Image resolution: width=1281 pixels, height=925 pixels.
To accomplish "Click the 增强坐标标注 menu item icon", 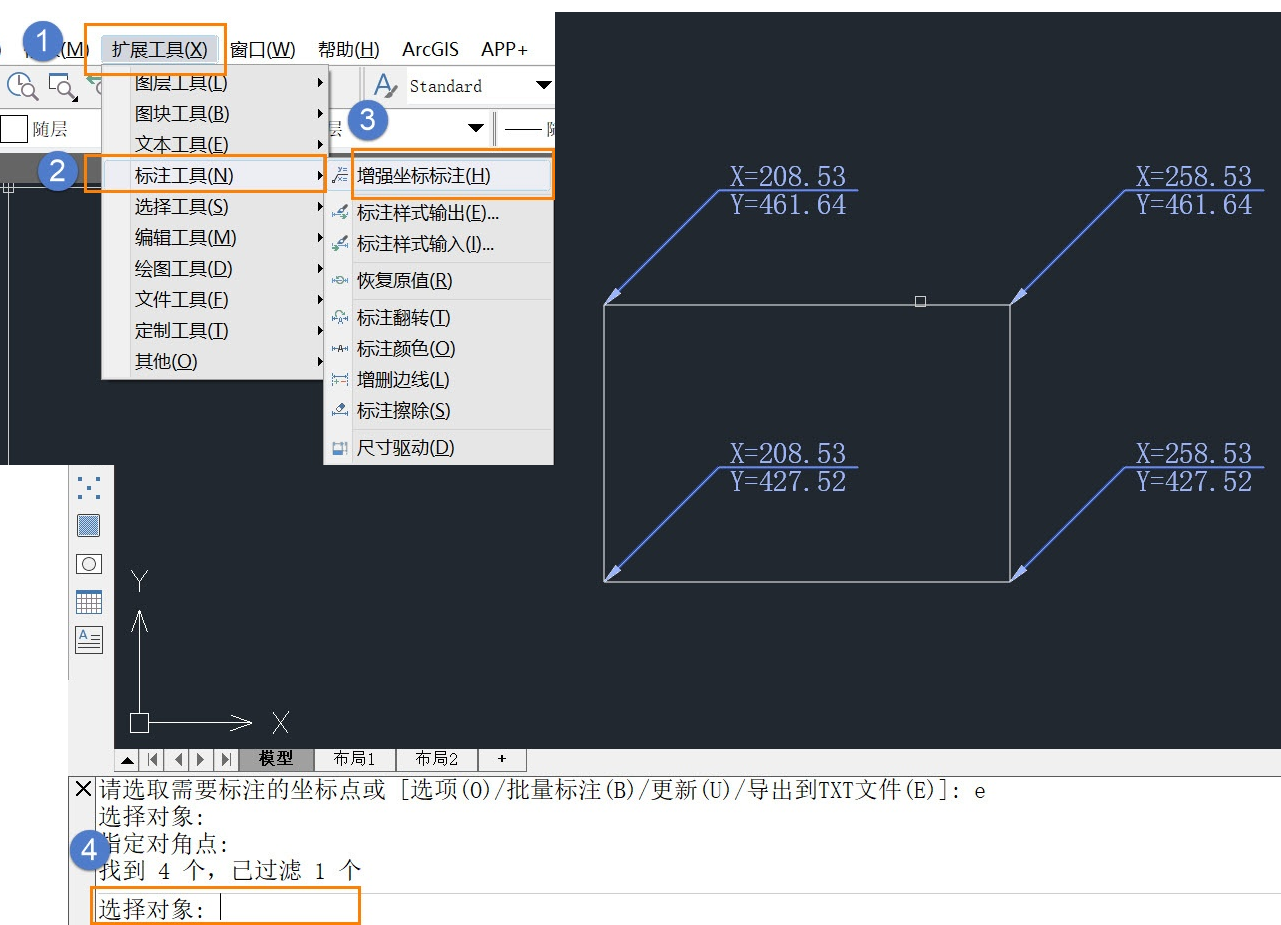I will 340,175.
